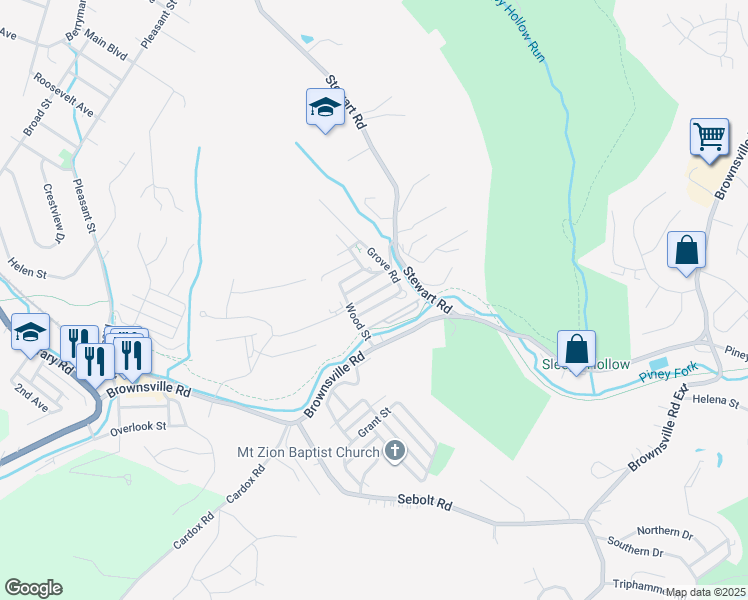Click the Map data ©2025 attribution
This screenshot has height=600, width=748.
tap(706, 593)
